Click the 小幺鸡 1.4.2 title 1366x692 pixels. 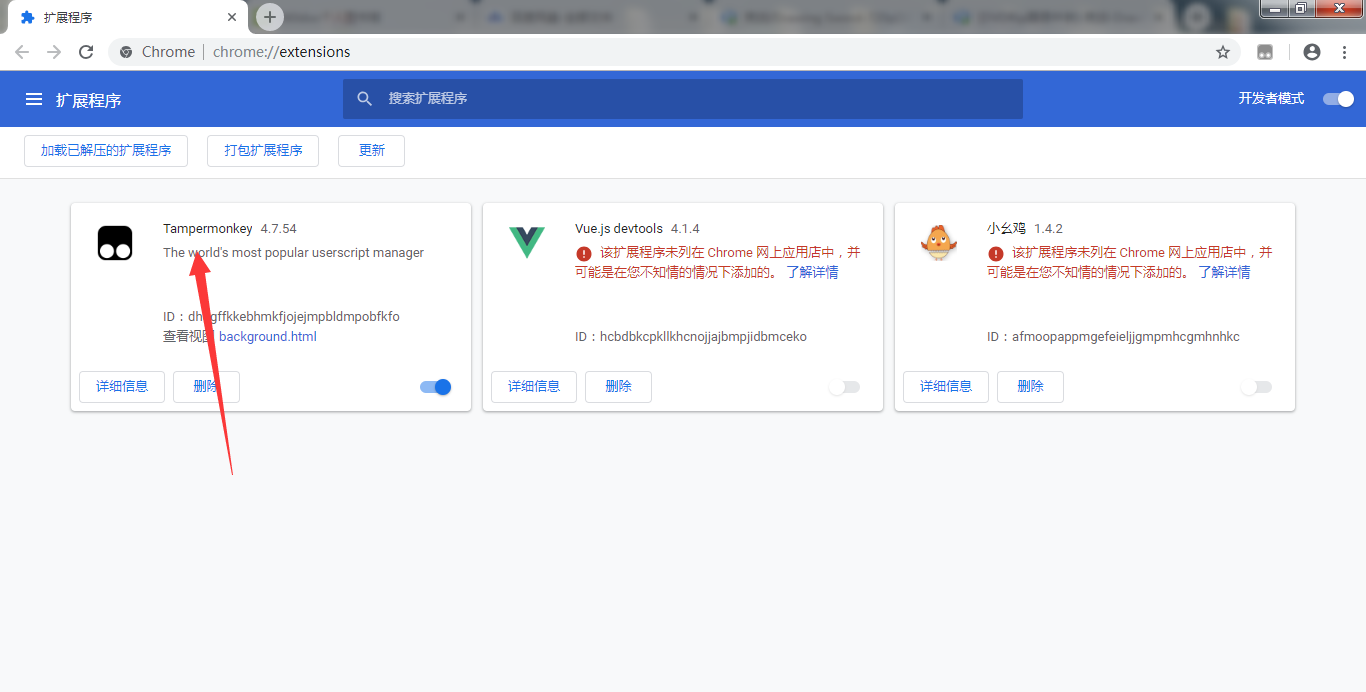coord(1025,229)
